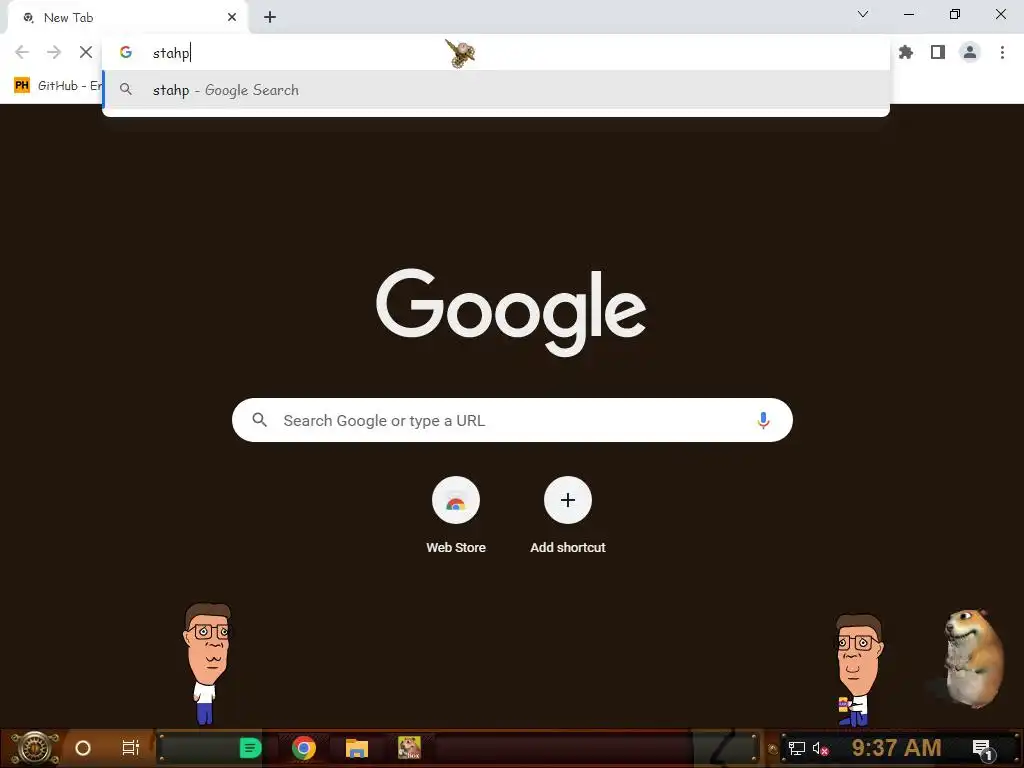
Task: Click the stop loading X button
Action: pos(86,52)
